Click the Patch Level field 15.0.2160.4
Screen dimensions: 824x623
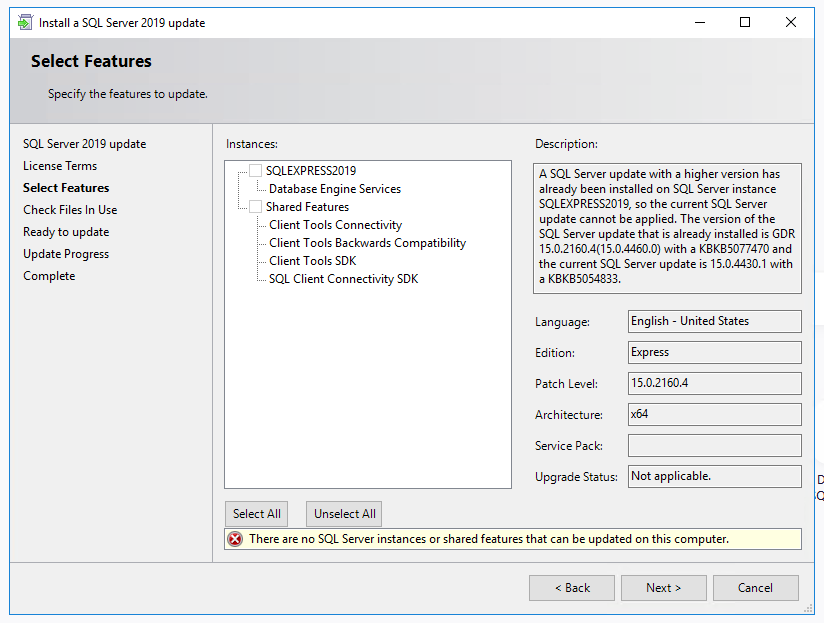[715, 383]
